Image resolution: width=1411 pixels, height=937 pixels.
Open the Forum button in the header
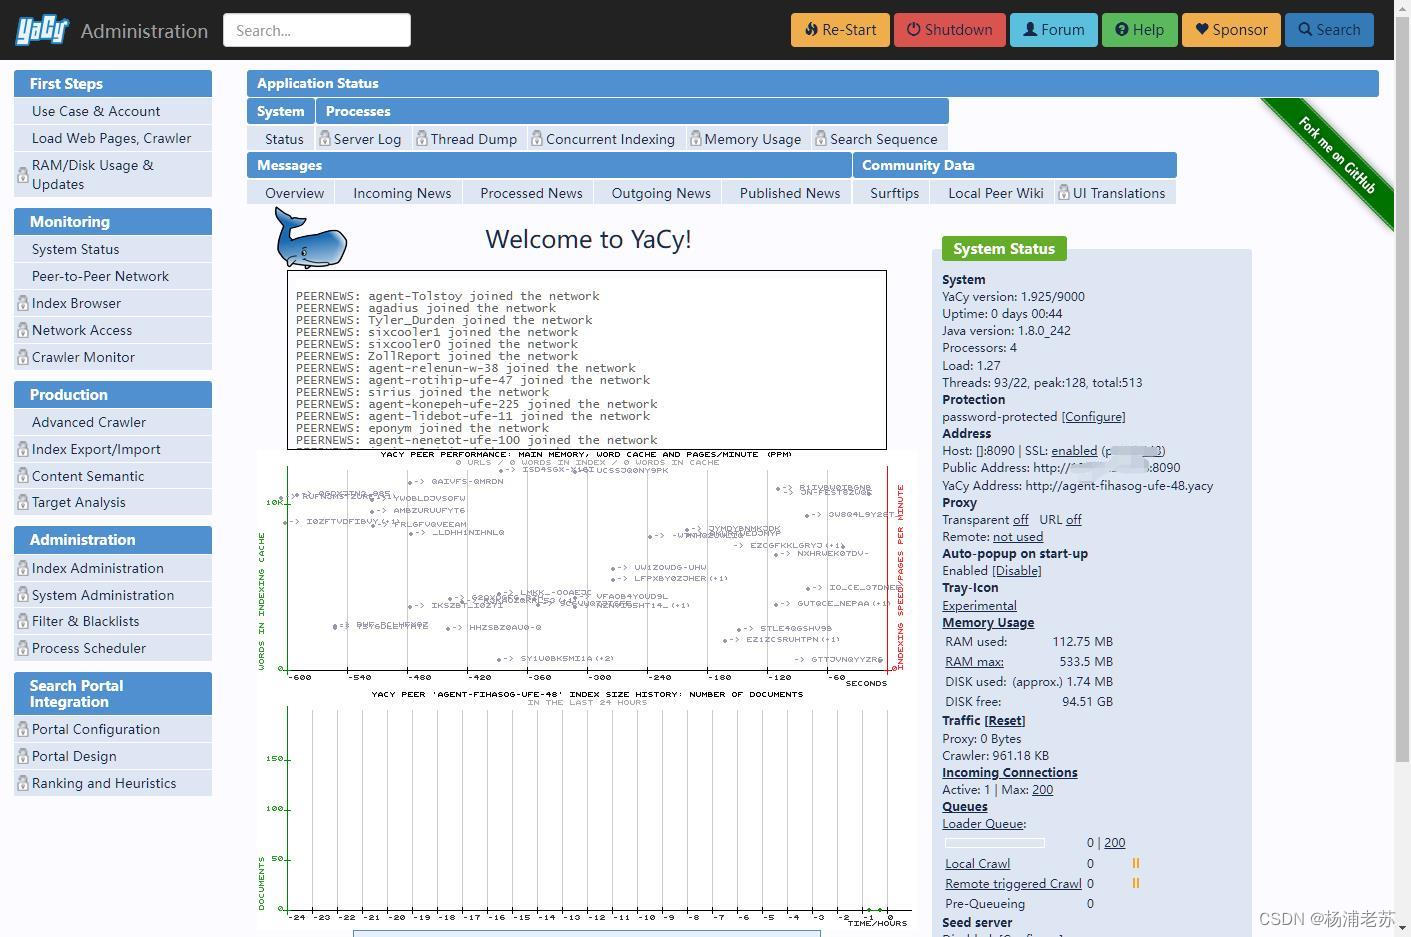coord(1053,30)
